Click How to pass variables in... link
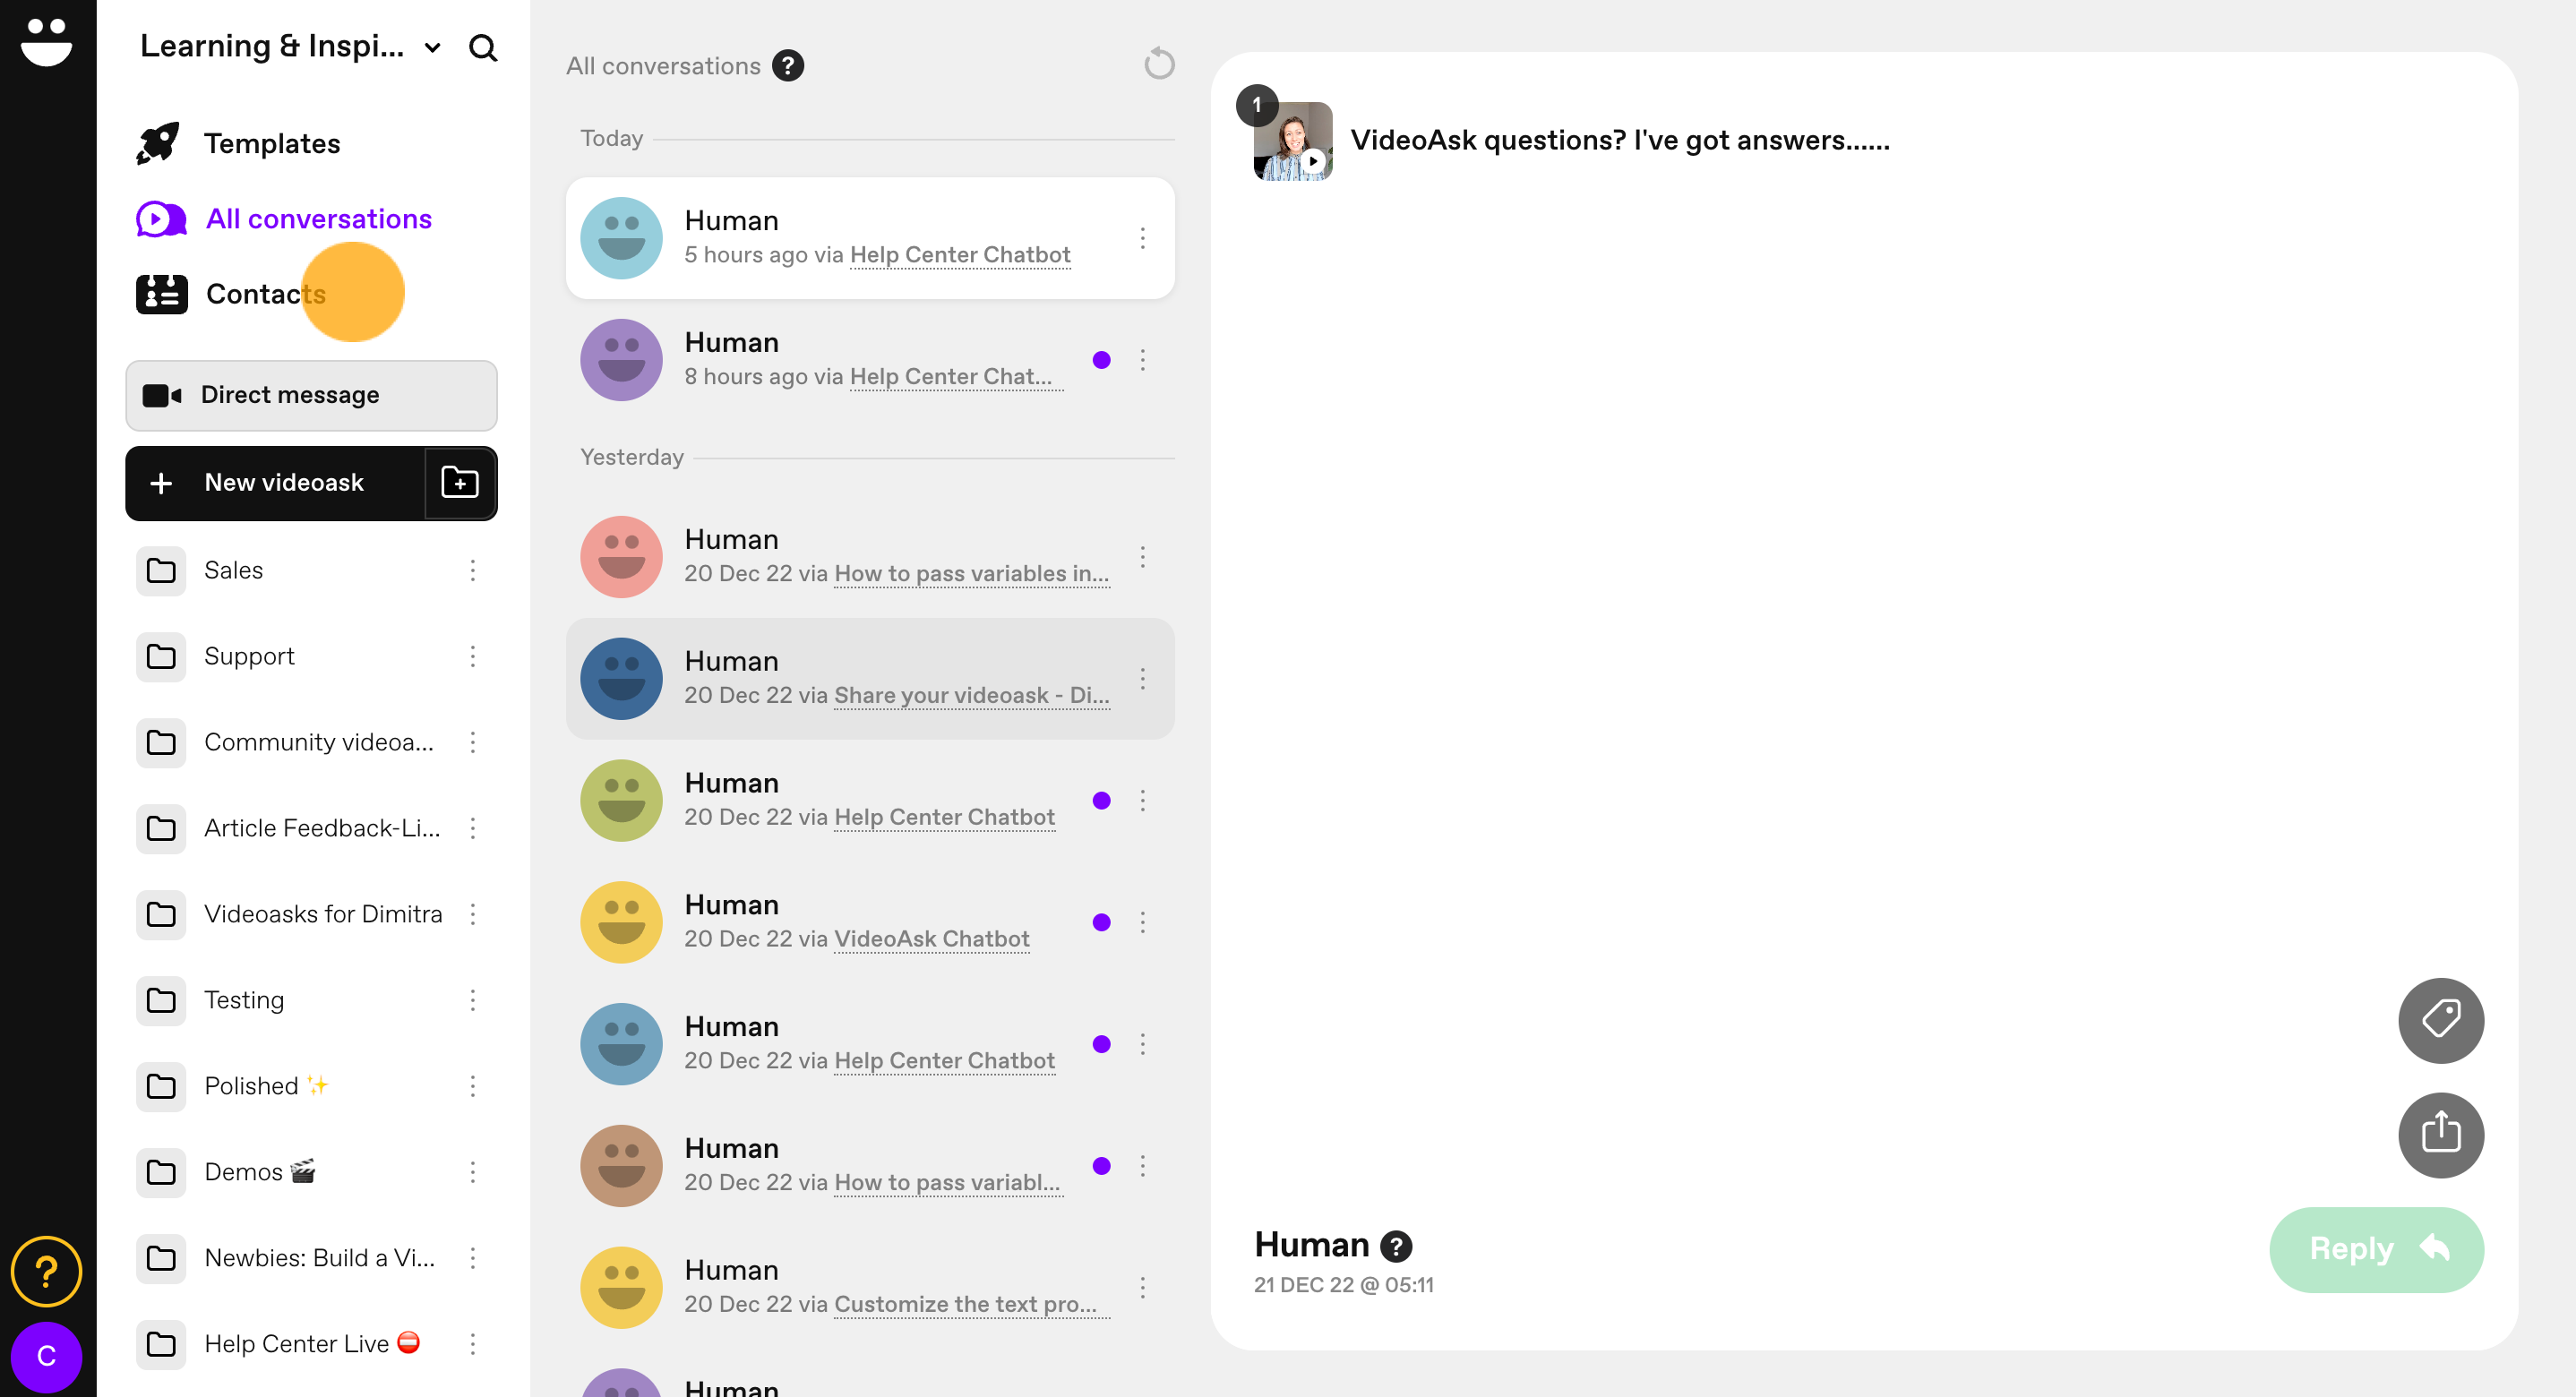This screenshot has width=2576, height=1397. 972,574
